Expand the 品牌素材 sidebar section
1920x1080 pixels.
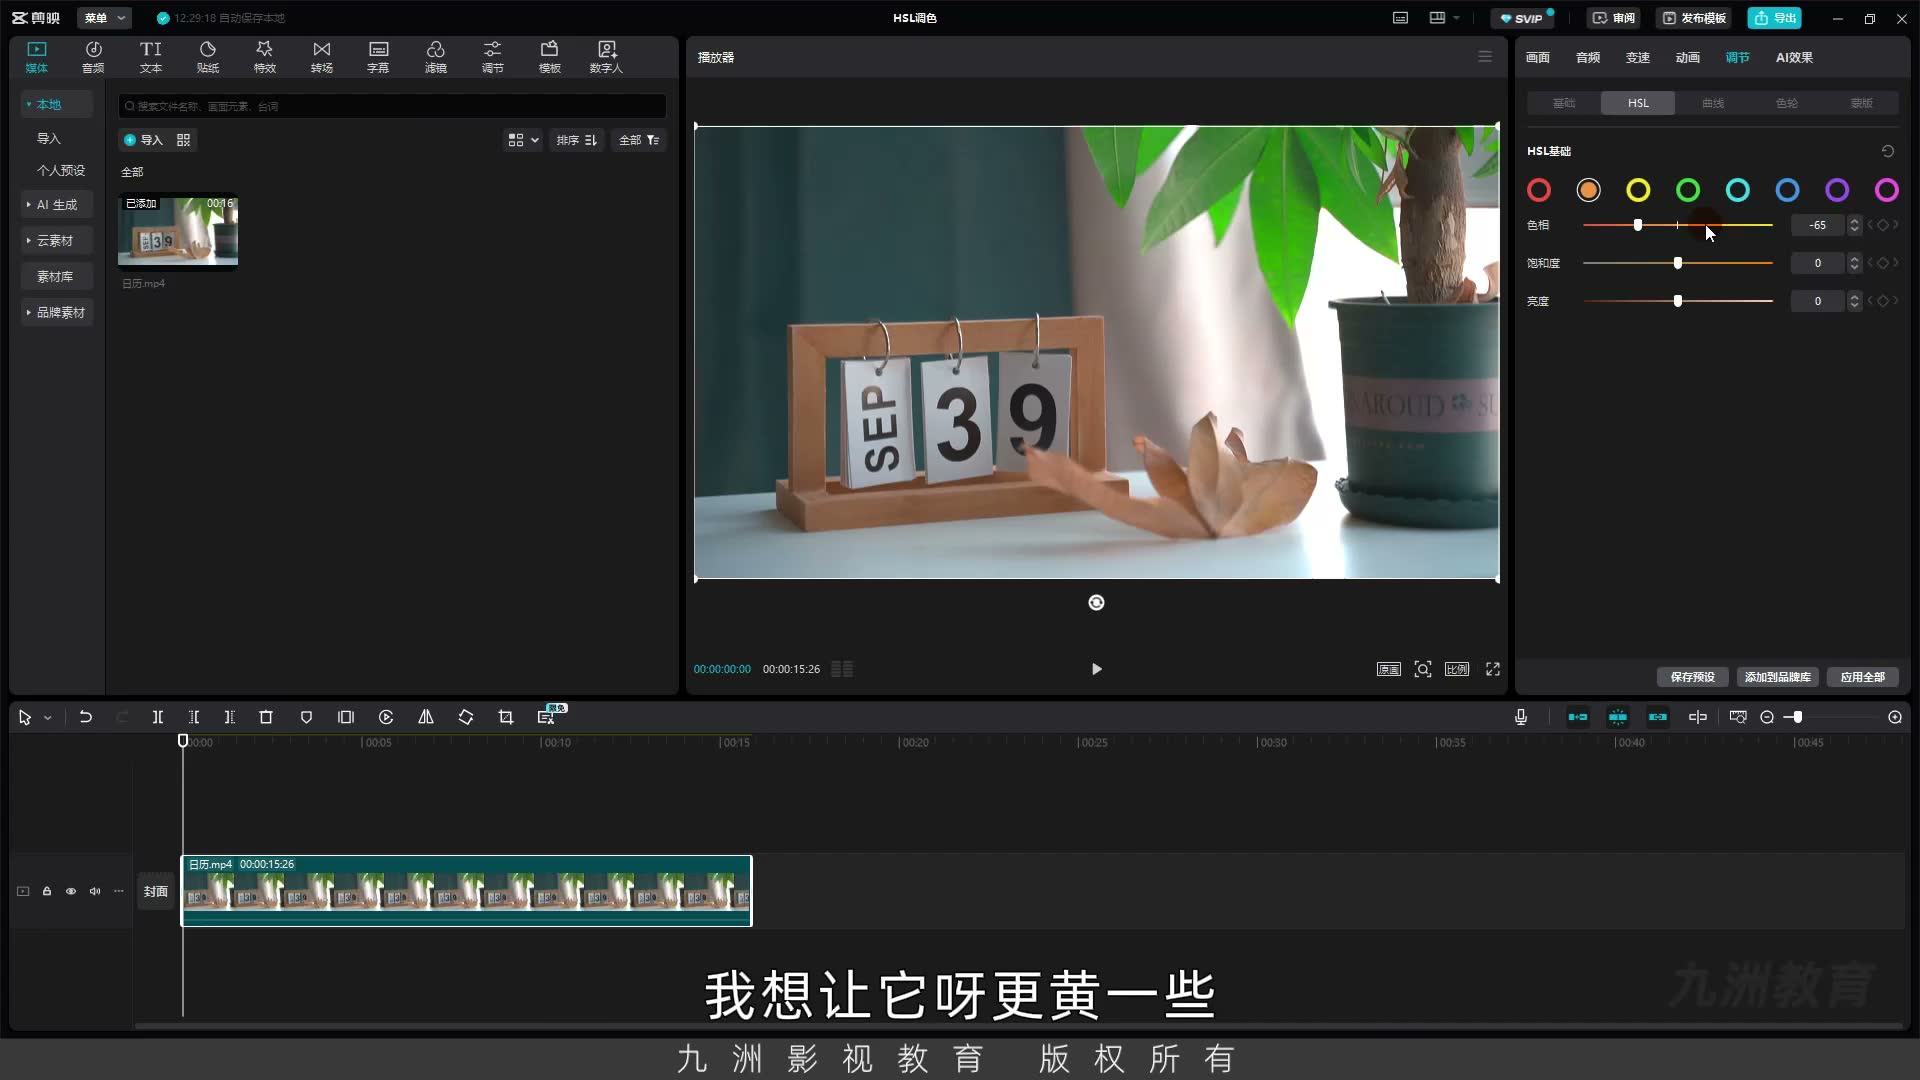tap(56, 312)
